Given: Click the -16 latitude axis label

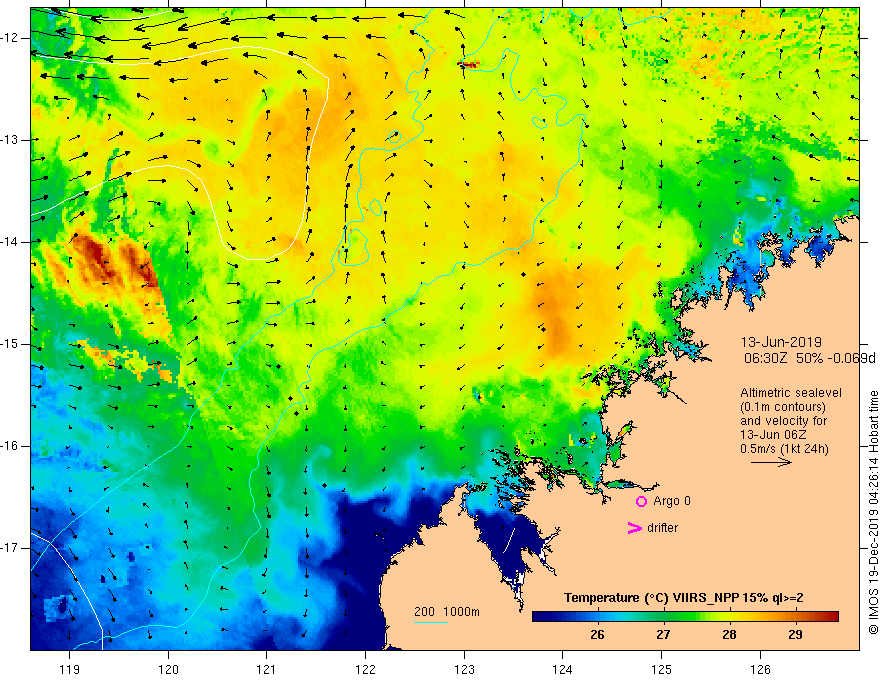Looking at the screenshot, I should point(11,446).
